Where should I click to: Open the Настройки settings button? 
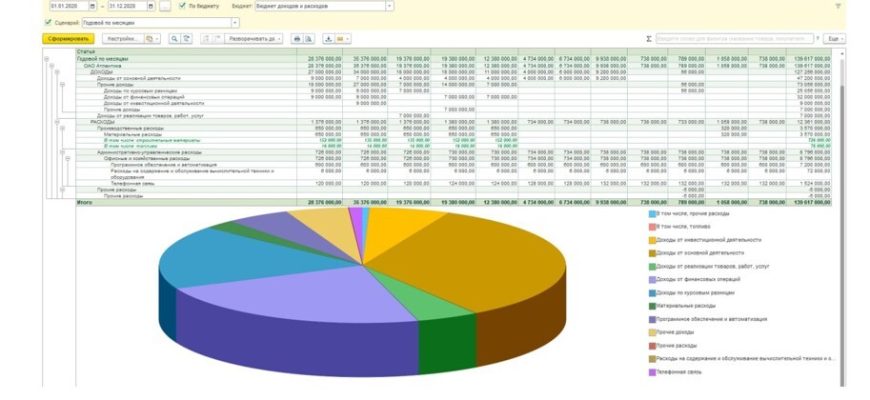pyautogui.click(x=121, y=38)
